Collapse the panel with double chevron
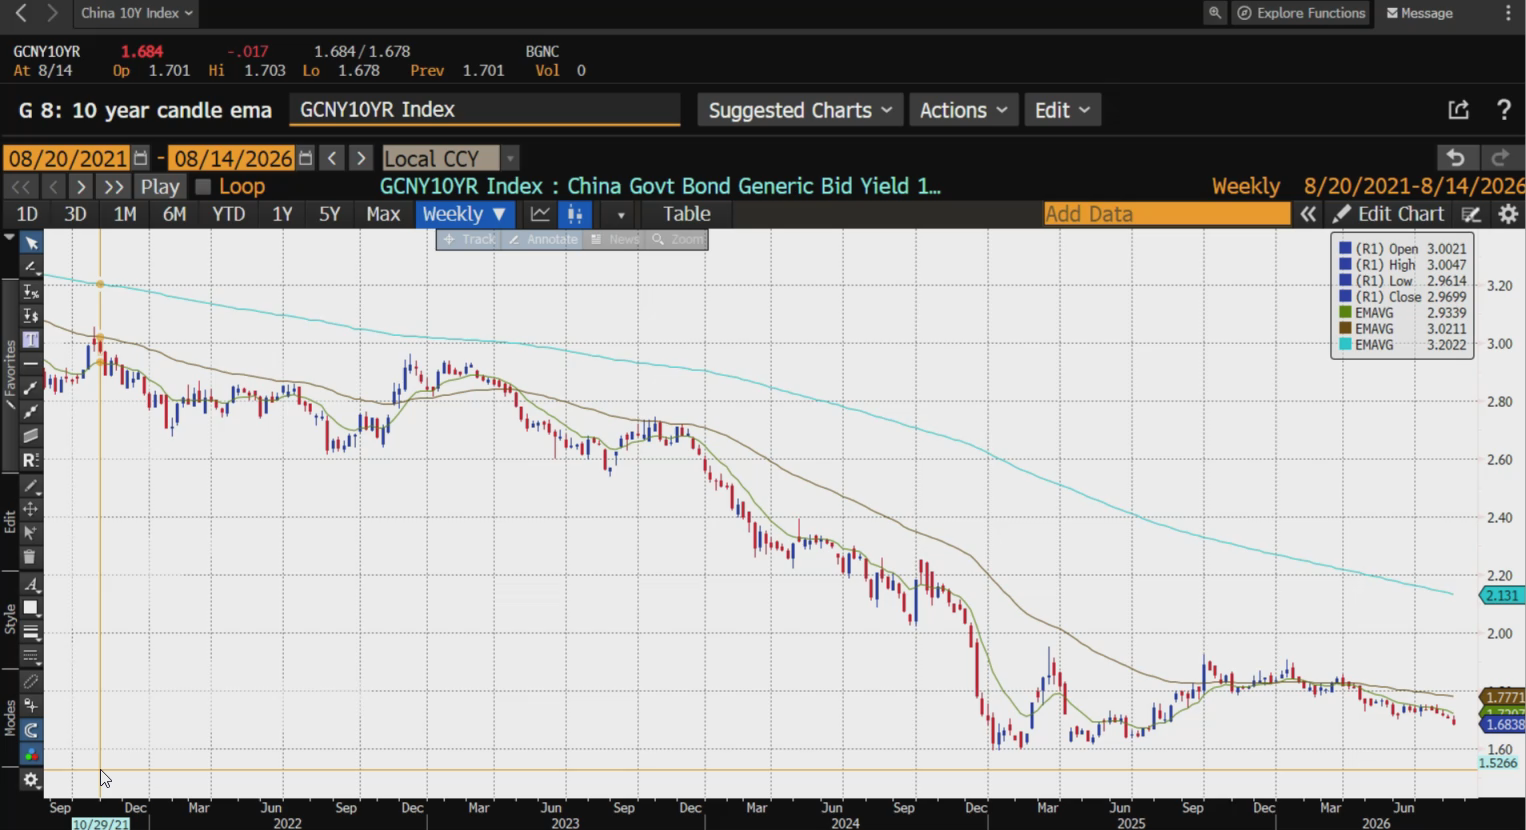 [x=1307, y=214]
